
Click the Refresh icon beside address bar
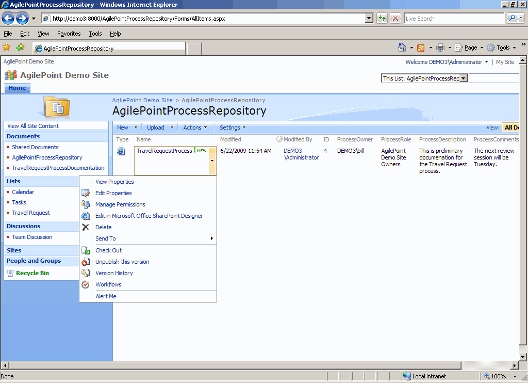(382, 18)
